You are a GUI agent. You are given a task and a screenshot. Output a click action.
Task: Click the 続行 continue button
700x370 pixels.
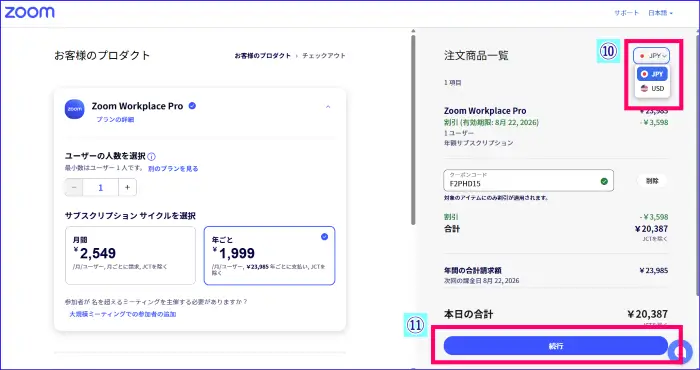tap(555, 346)
